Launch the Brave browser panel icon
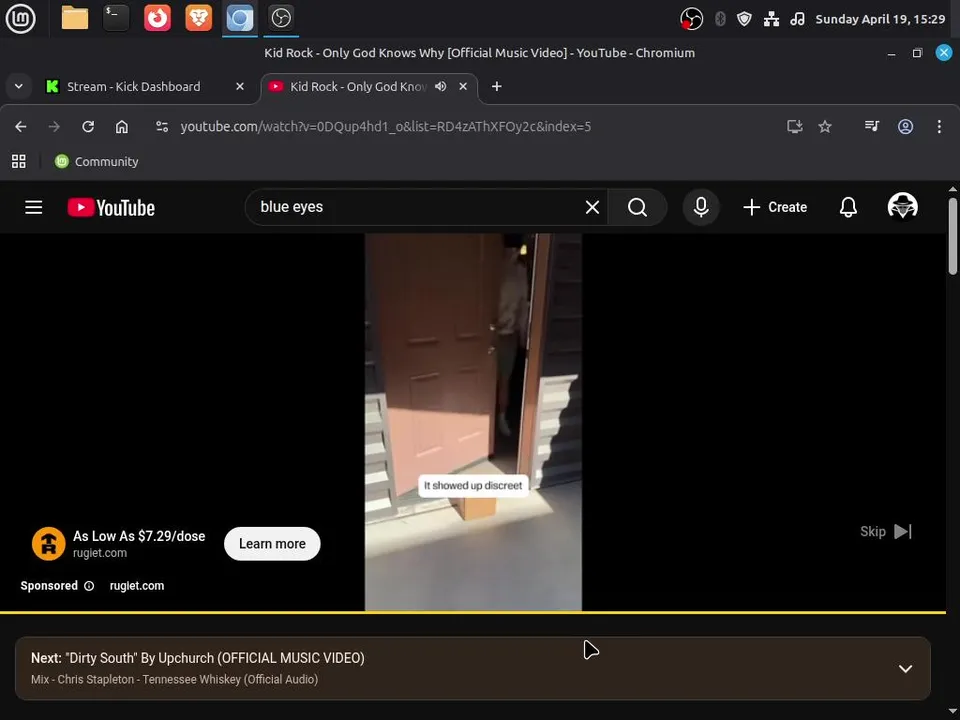The height and width of the screenshot is (720, 960). (x=198, y=18)
